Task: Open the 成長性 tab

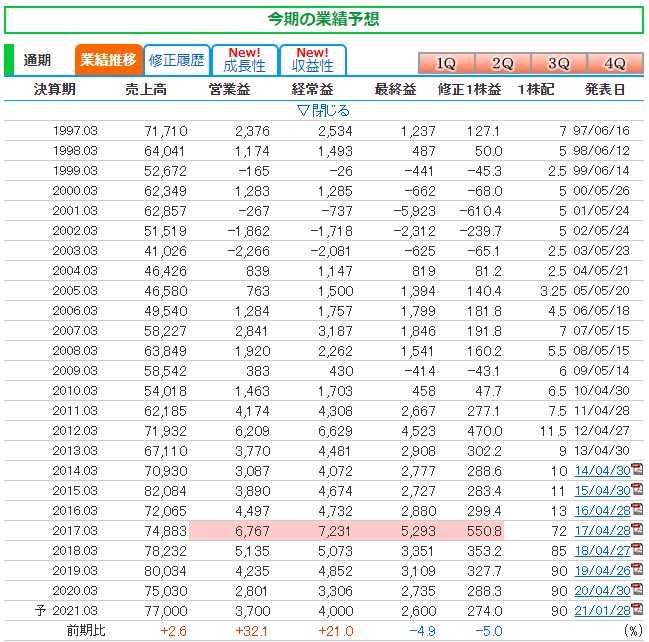Action: click(x=244, y=60)
